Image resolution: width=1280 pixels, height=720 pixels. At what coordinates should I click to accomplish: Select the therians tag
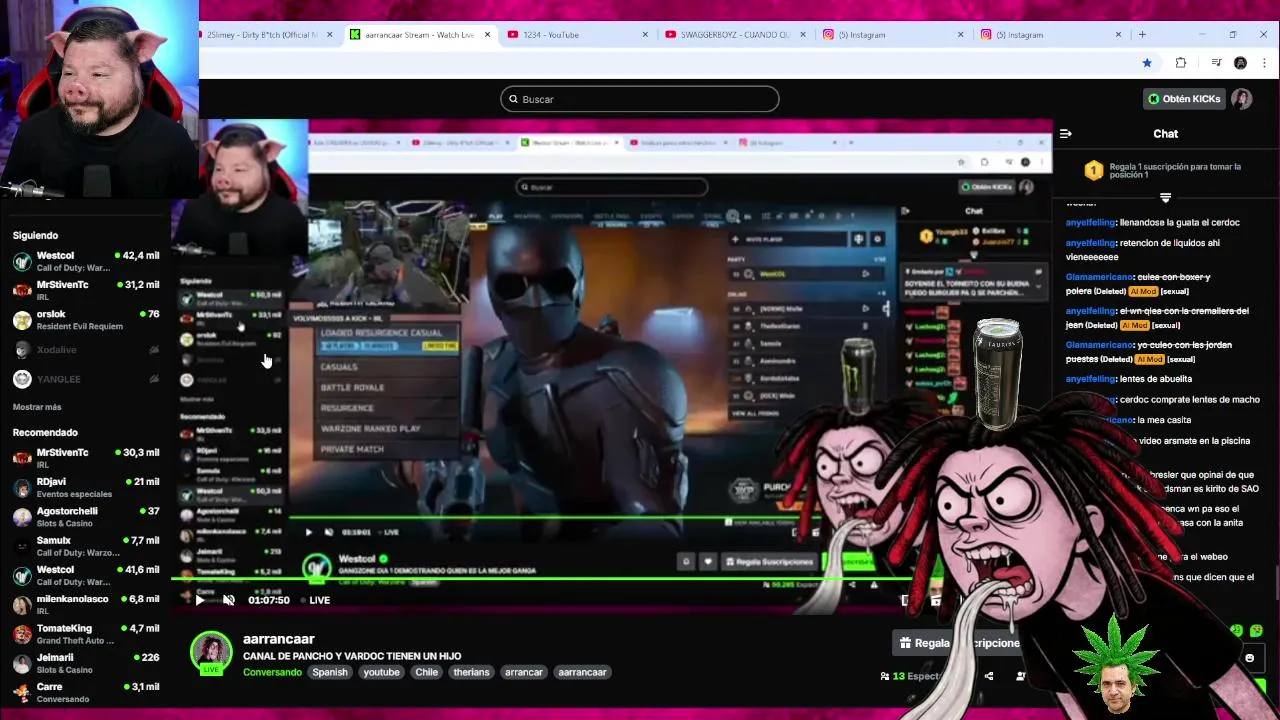(x=471, y=672)
